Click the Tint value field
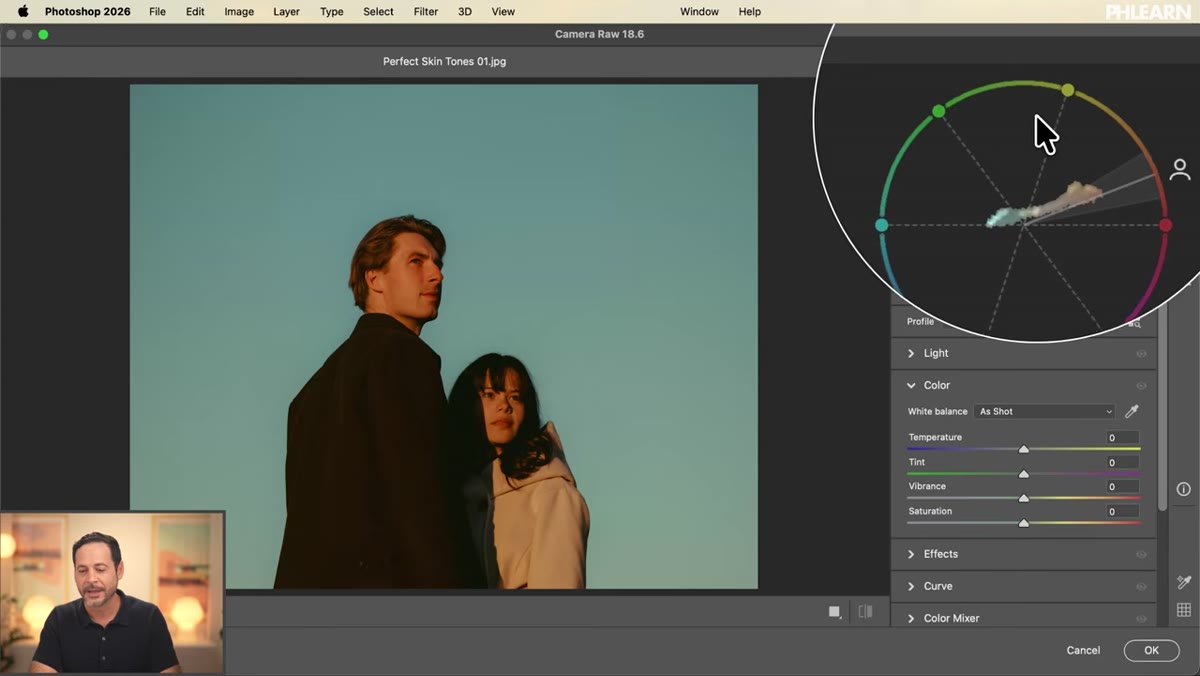Viewport: 1200px width, 676px height. 1122,463
